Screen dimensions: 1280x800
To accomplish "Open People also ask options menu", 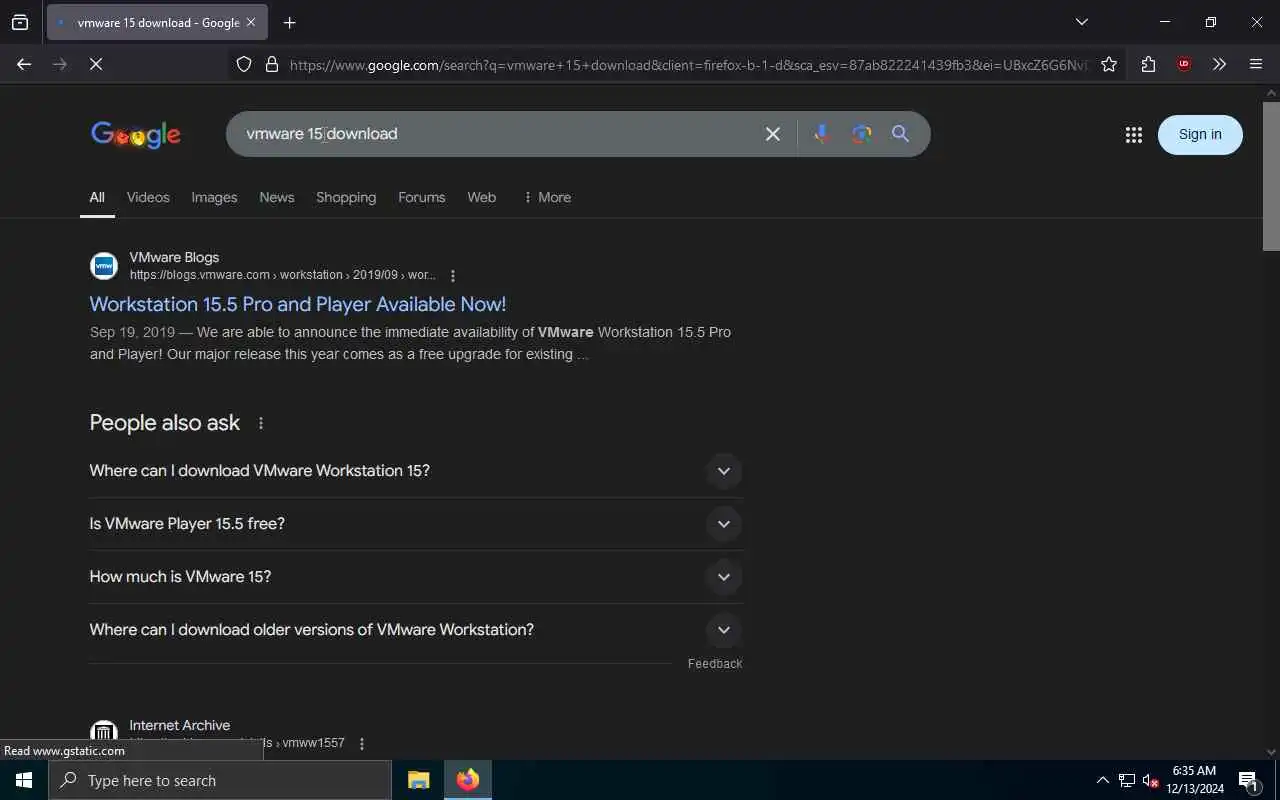I will (261, 423).
